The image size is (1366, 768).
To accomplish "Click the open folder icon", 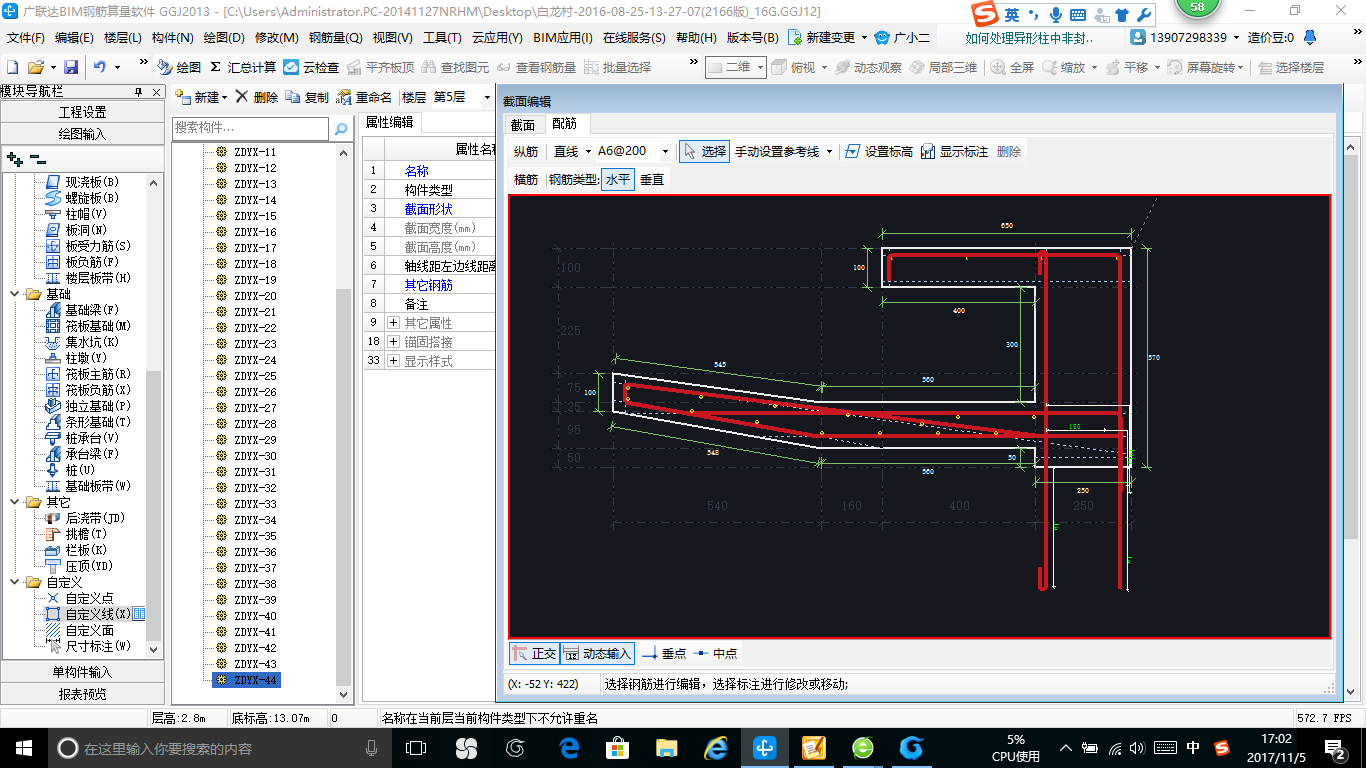I will 35,67.
